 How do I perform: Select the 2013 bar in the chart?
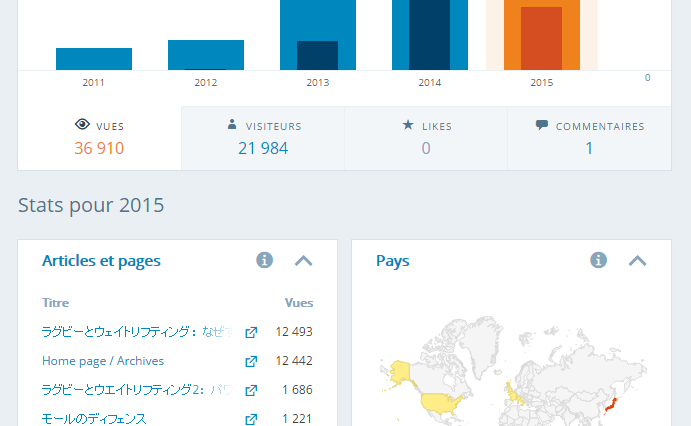(x=318, y=35)
